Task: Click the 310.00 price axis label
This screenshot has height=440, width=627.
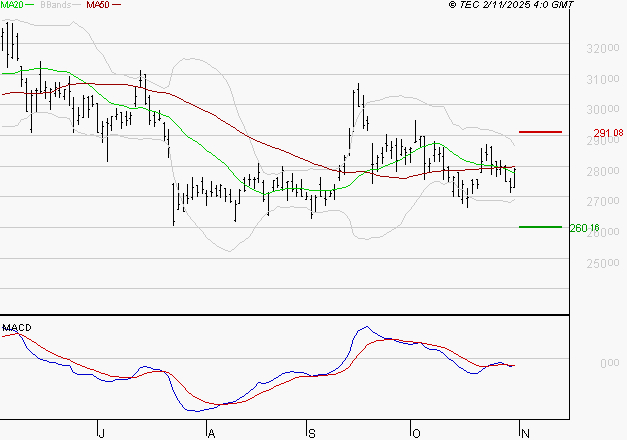Action: point(603,80)
